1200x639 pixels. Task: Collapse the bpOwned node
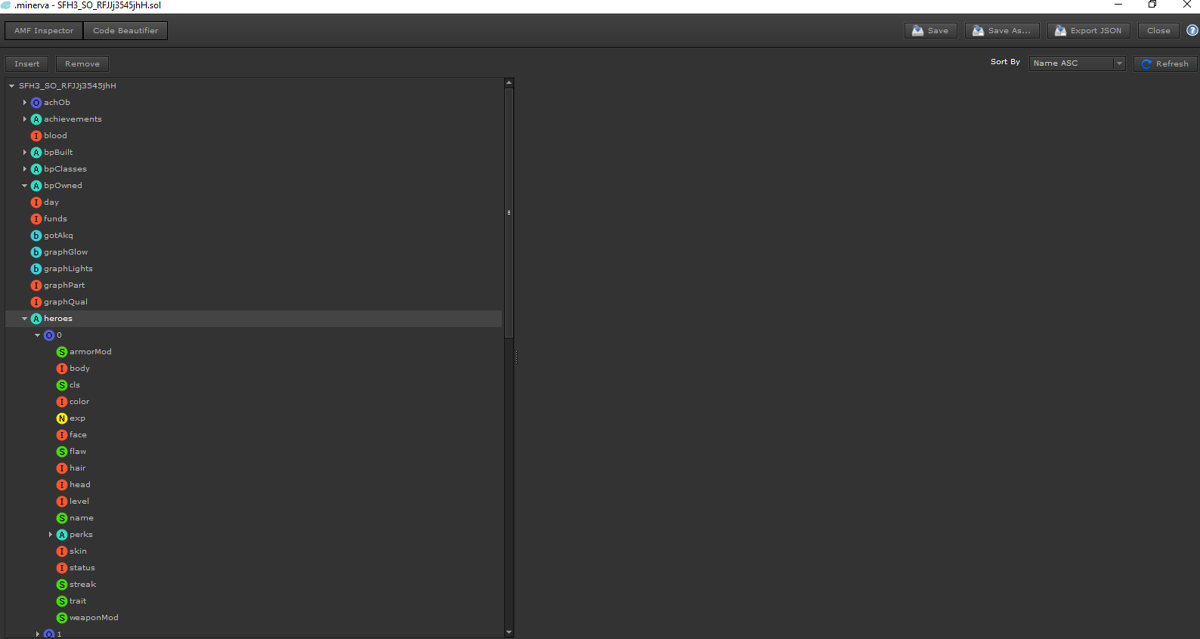(25, 185)
